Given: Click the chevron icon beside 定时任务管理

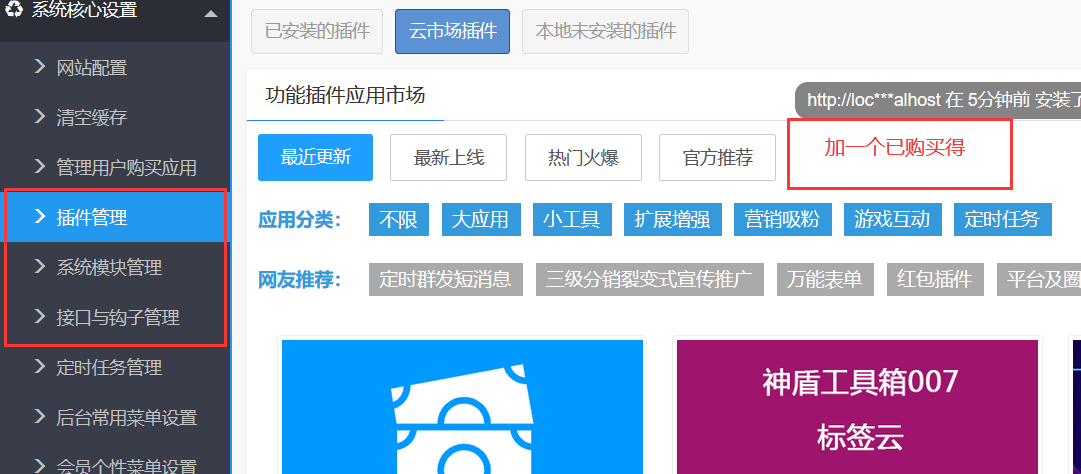Looking at the screenshot, I should click(x=40, y=367).
